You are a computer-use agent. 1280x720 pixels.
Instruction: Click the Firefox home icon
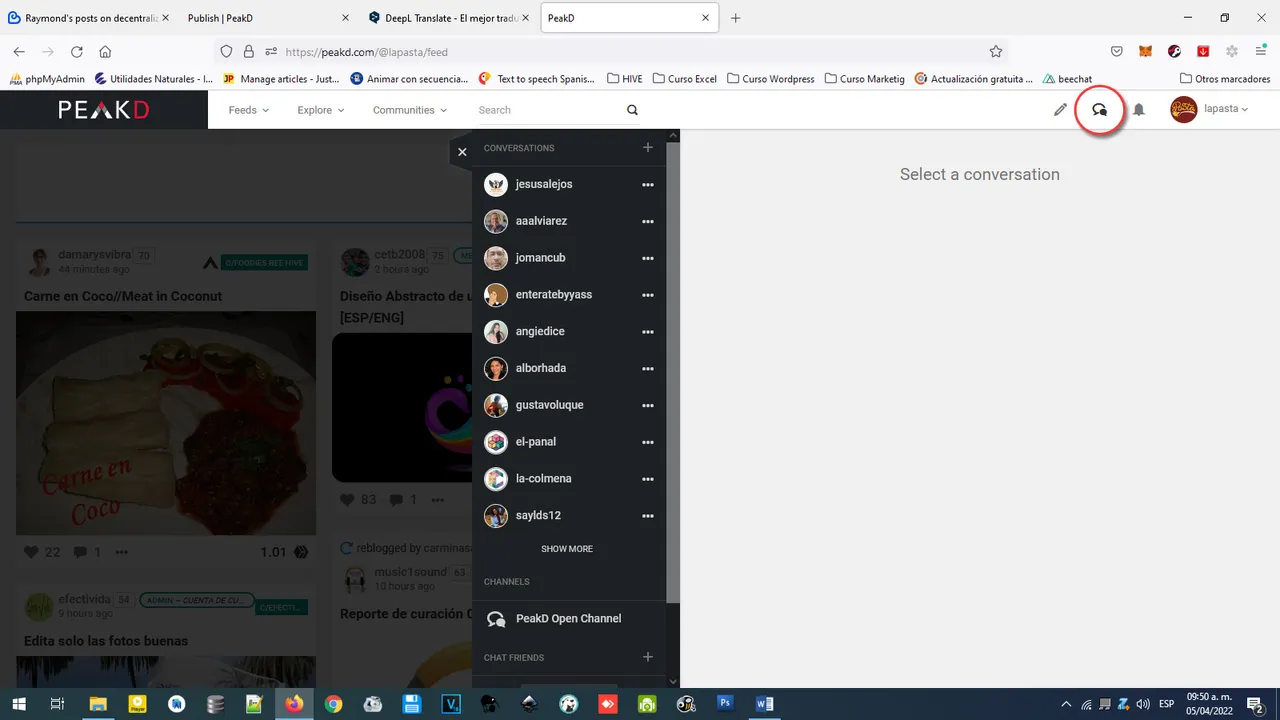pyautogui.click(x=105, y=52)
